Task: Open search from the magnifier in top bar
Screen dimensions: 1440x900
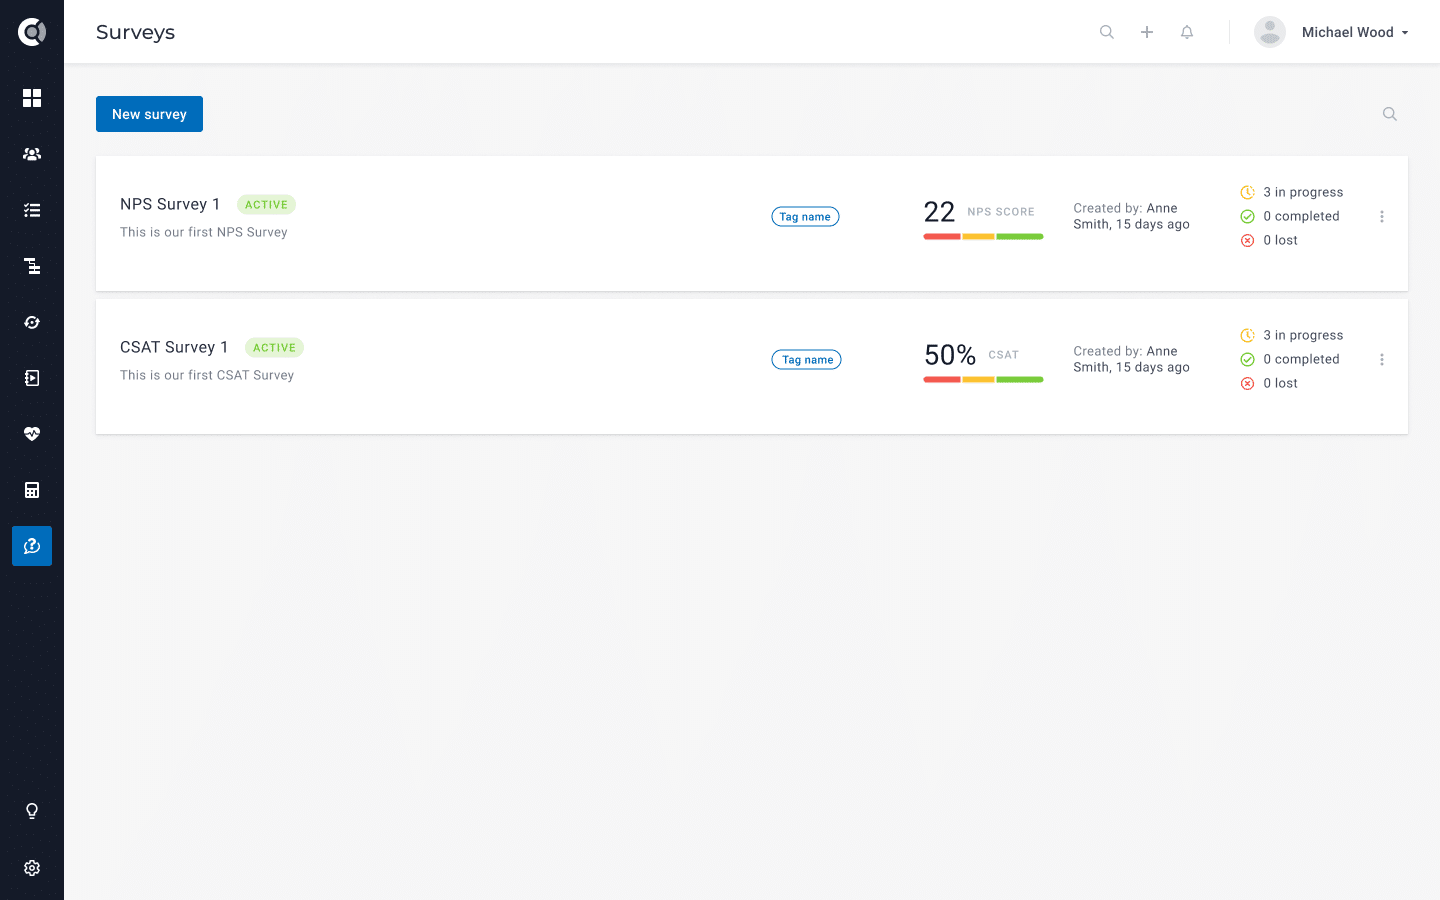Action: [1106, 31]
